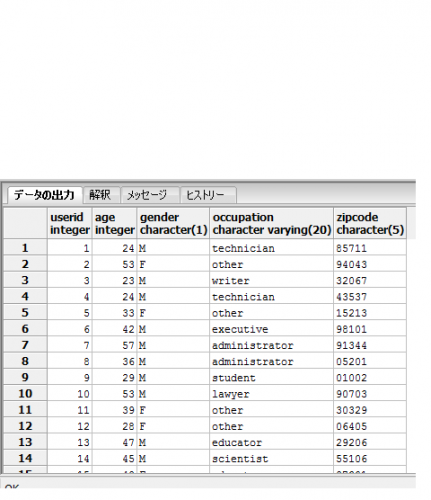Select row header 14

[25, 458]
